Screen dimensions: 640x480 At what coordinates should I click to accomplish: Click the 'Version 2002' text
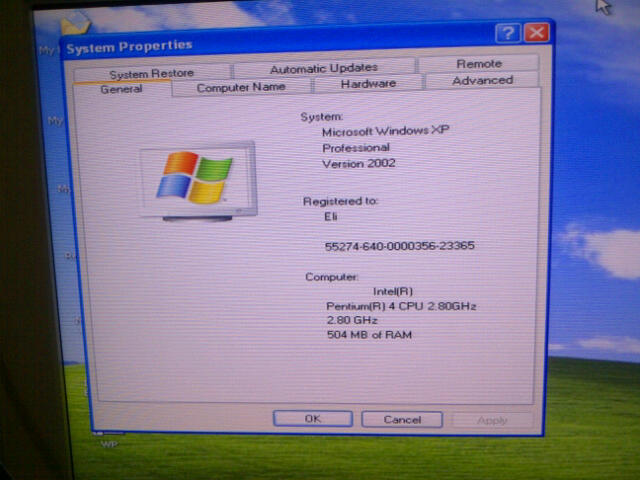[358, 164]
